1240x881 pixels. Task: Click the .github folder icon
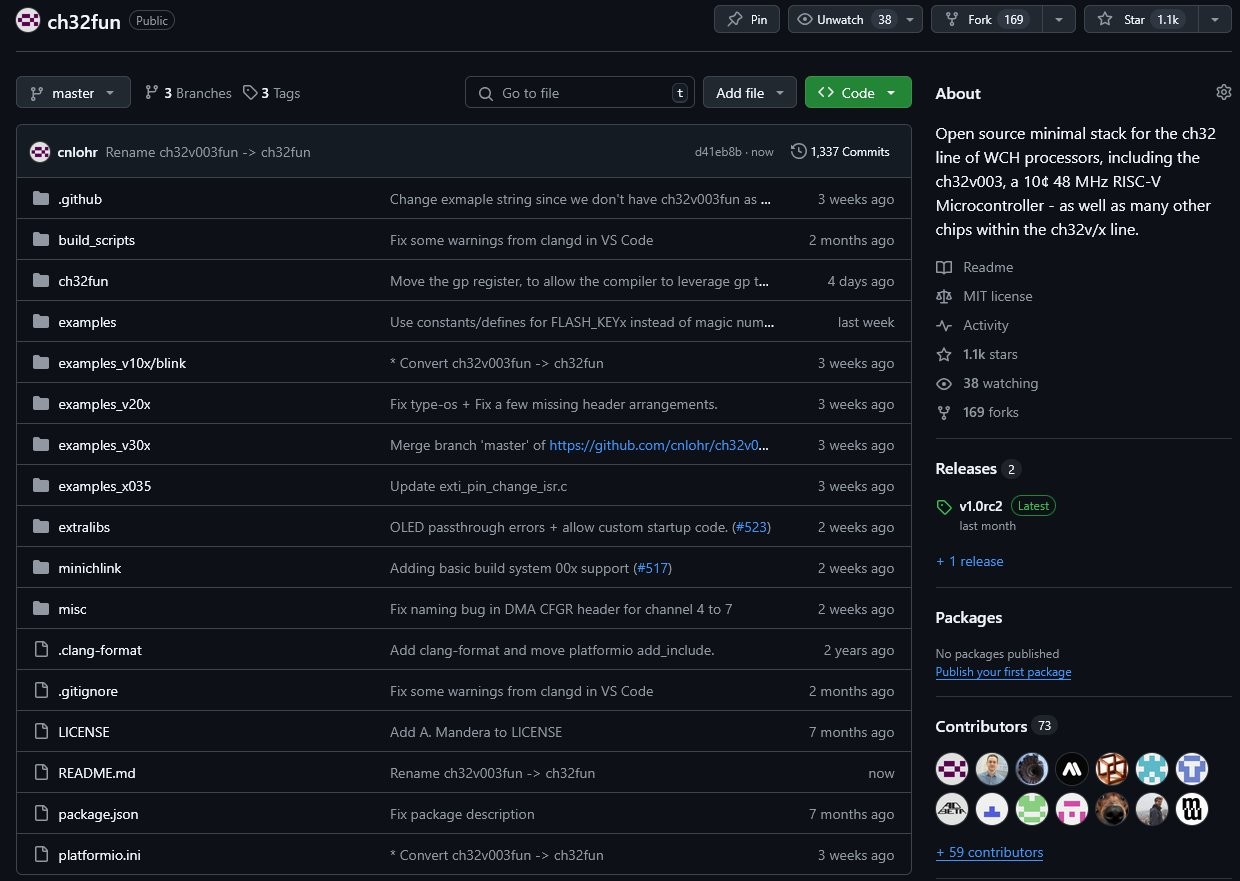pyautogui.click(x=41, y=199)
